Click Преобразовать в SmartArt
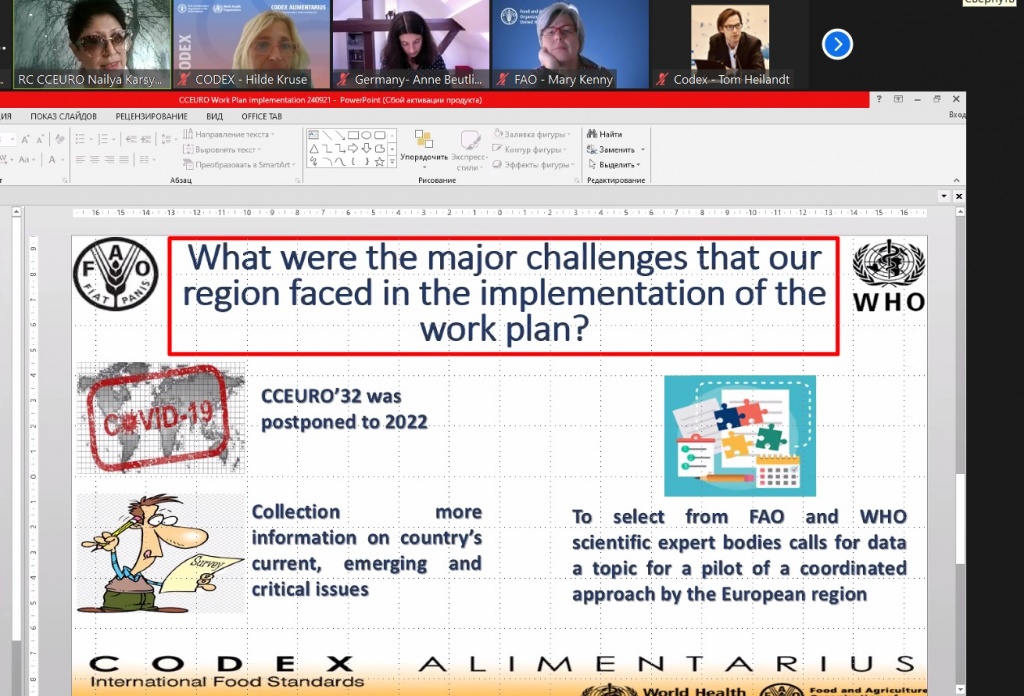 point(240,165)
